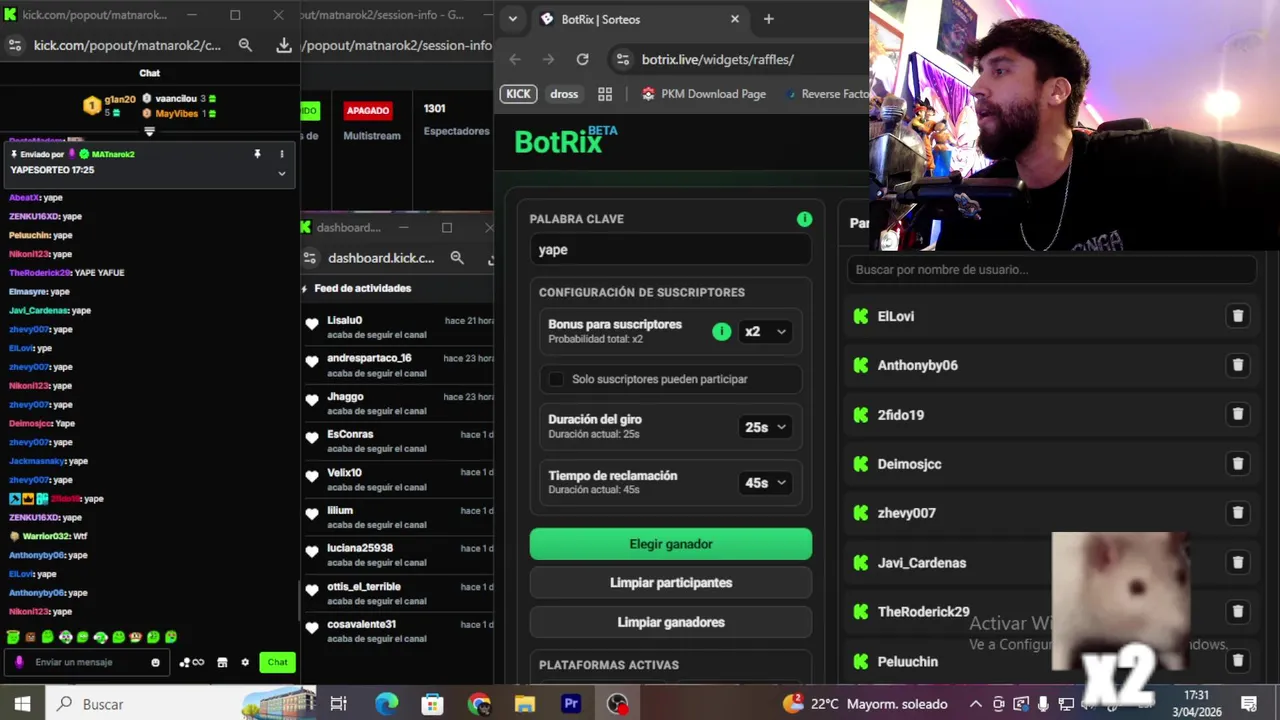Open site info icon beside botrix.live URL
Image resolution: width=1280 pixels, height=720 pixels.
coord(622,59)
